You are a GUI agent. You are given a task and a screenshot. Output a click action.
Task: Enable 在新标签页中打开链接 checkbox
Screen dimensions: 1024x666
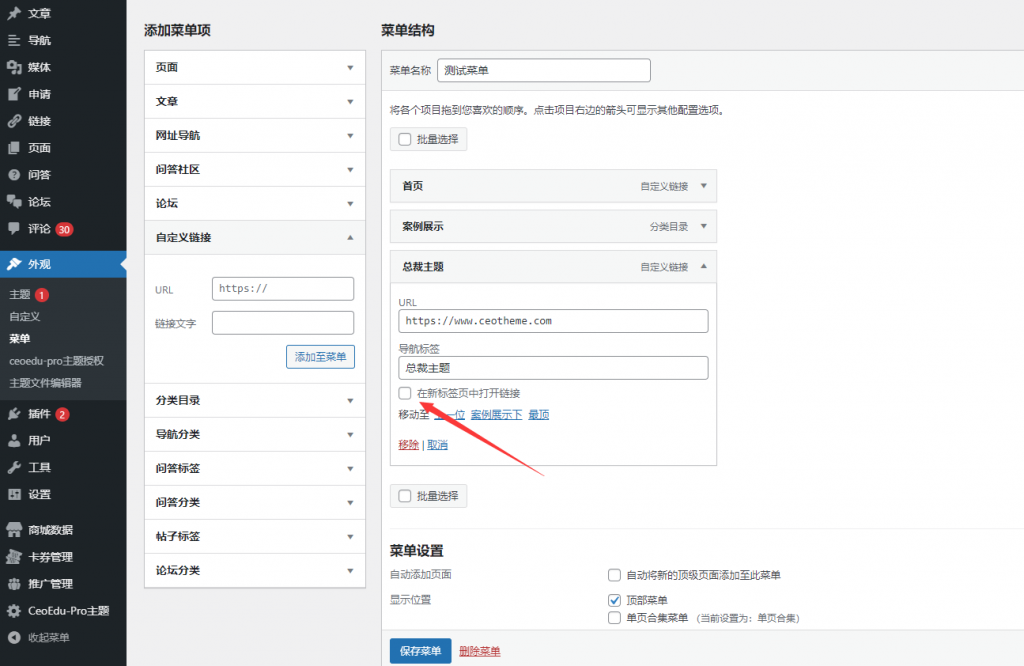click(x=405, y=393)
